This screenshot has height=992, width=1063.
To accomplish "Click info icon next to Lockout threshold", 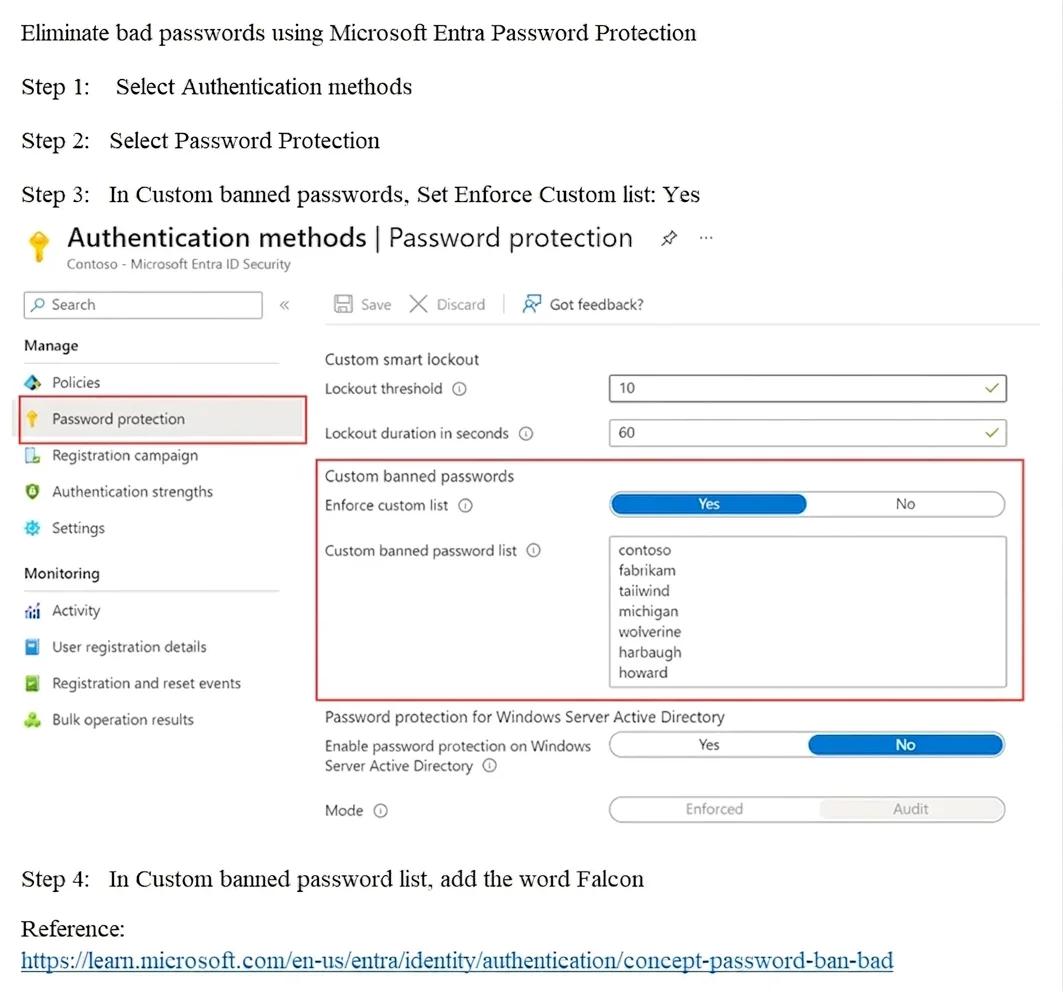I will click(460, 389).
